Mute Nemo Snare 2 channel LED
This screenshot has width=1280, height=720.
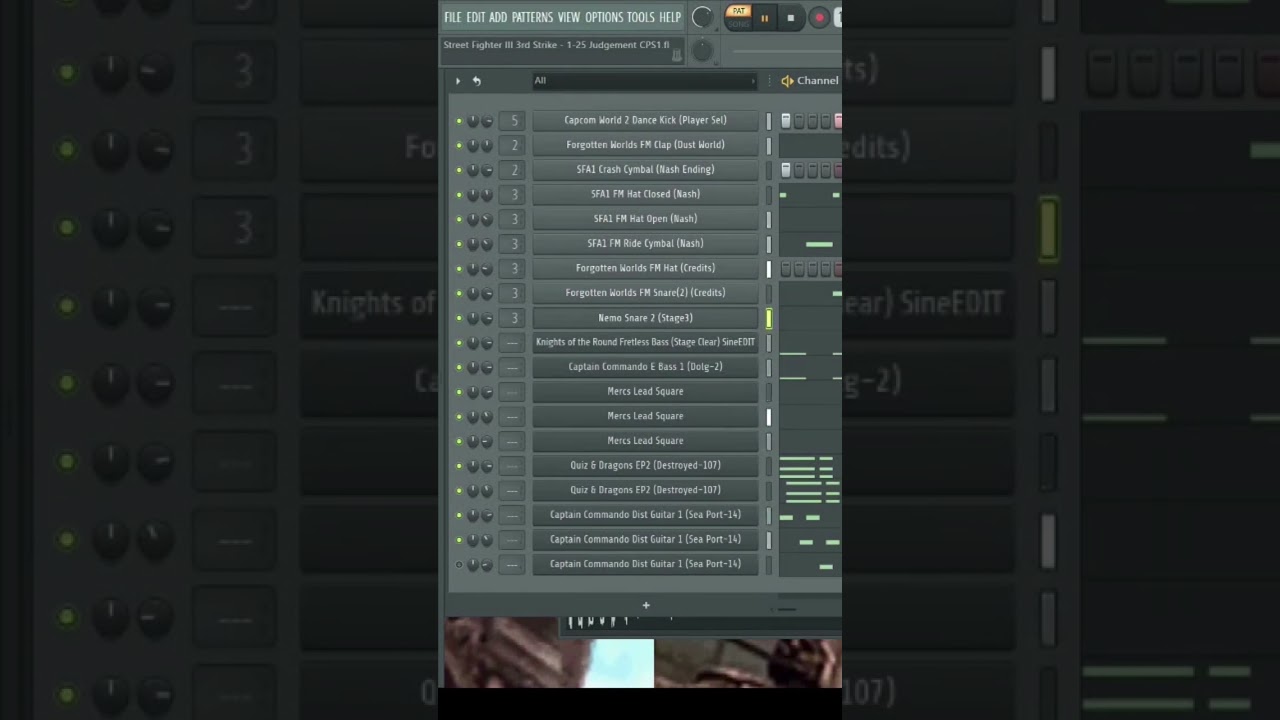tap(459, 318)
